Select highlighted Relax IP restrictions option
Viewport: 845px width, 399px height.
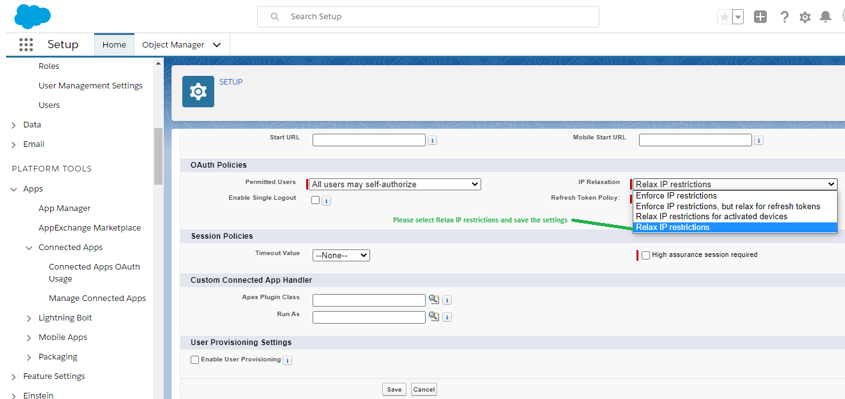(x=735, y=227)
